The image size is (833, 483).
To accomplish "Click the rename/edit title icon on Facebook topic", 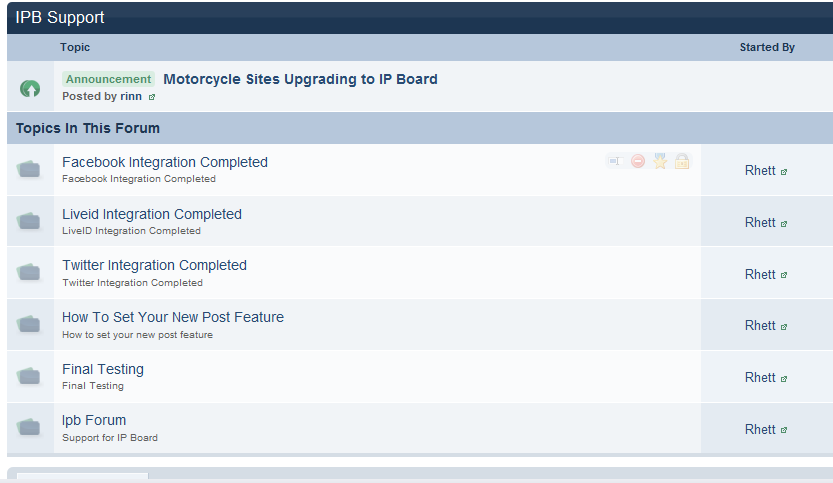I will tap(614, 161).
